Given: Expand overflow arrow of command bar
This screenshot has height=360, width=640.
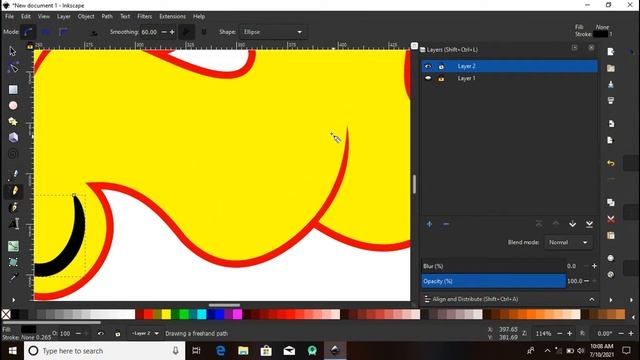Looking at the screenshot, I should click(x=611, y=300).
